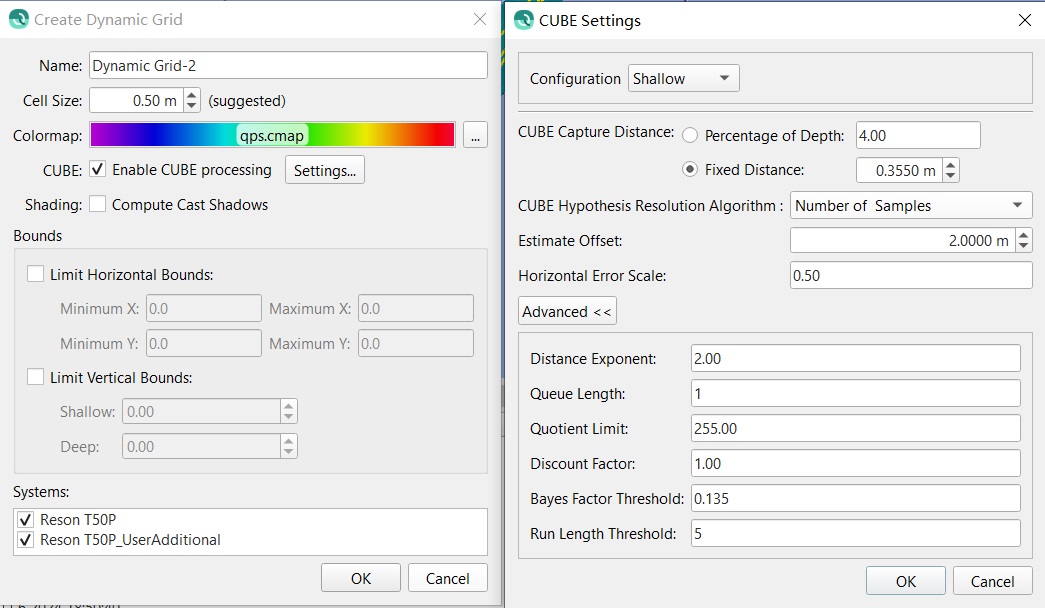Click Shallow bound up arrow
The image size is (1045, 608).
click(288, 405)
